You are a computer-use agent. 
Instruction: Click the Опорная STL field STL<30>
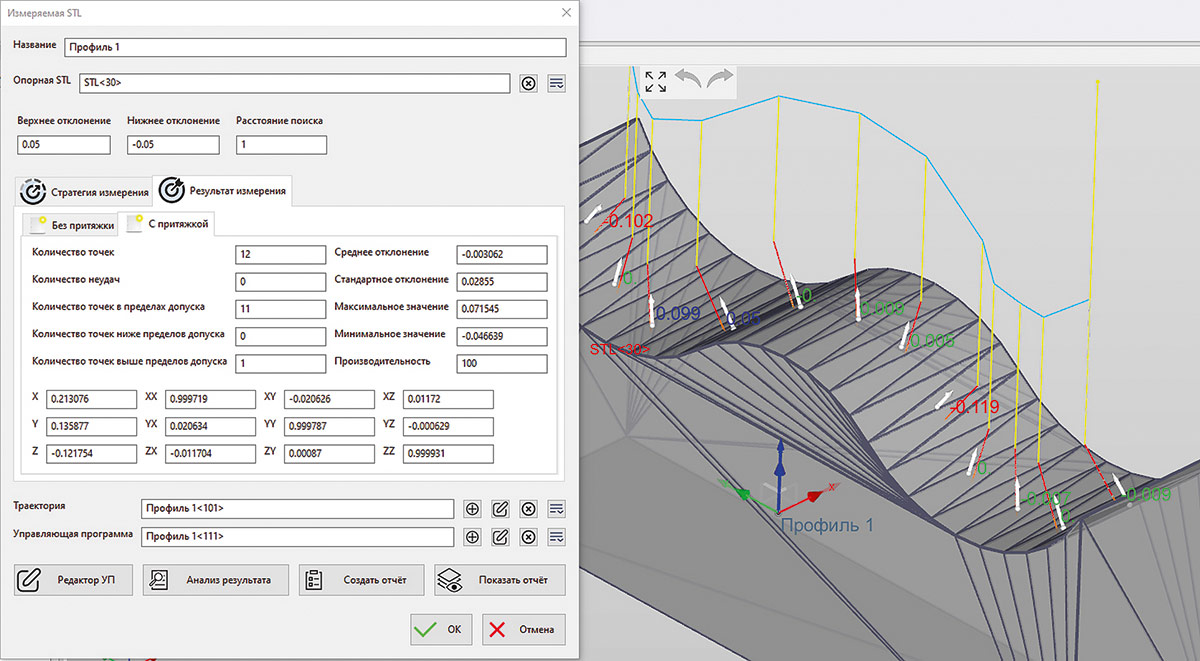click(295, 83)
